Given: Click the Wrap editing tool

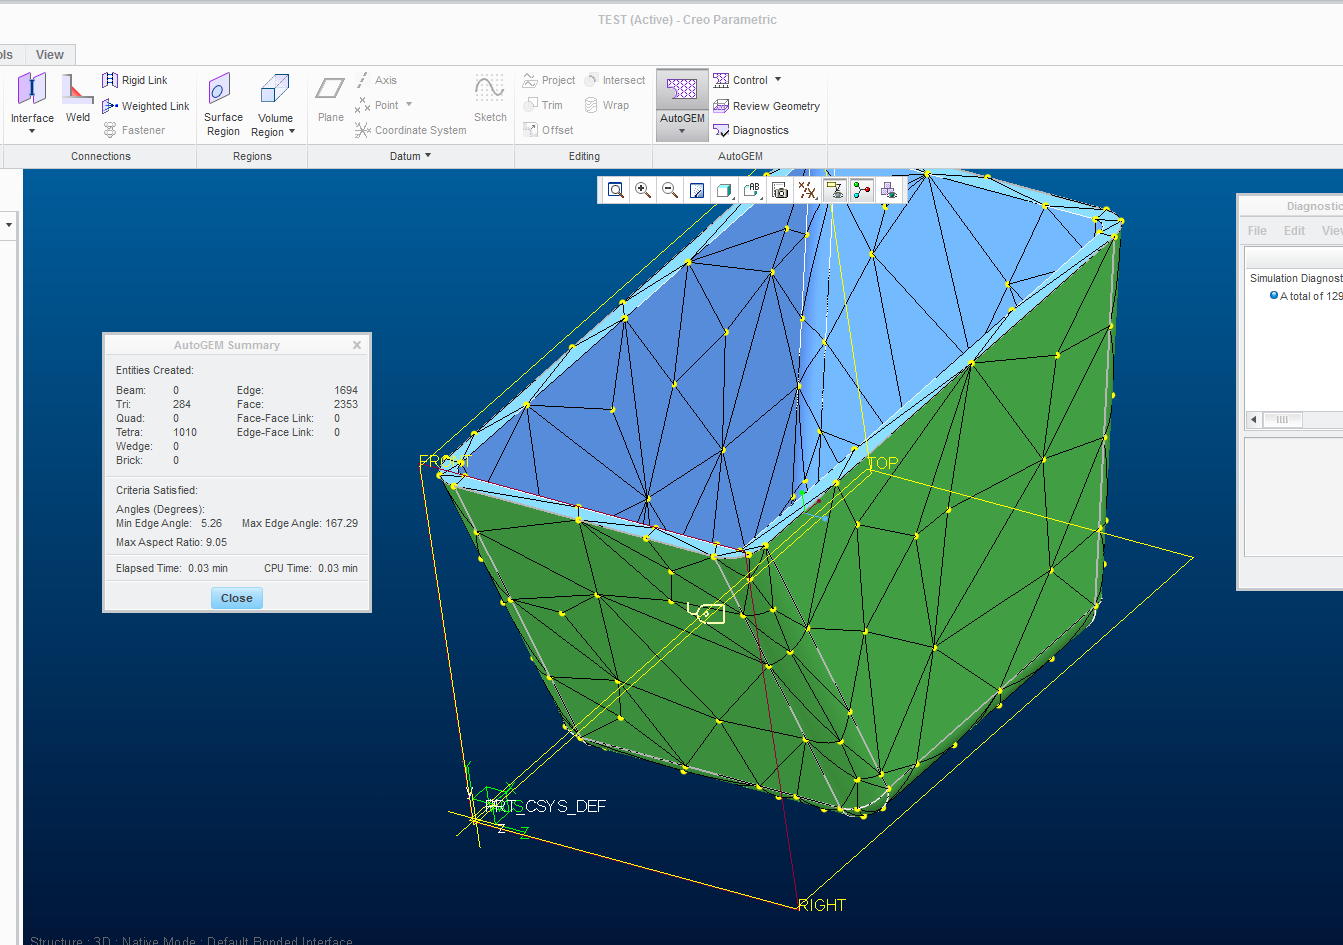Looking at the screenshot, I should (607, 105).
